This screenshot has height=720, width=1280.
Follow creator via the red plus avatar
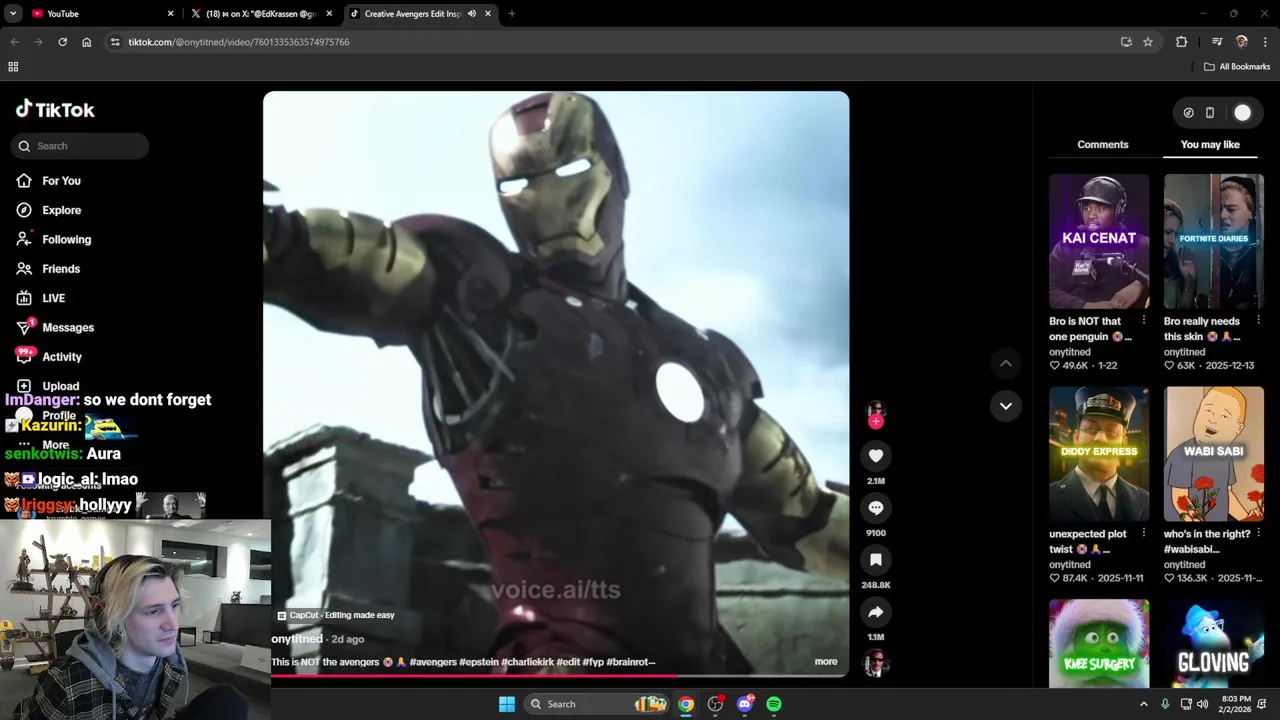coord(875,421)
